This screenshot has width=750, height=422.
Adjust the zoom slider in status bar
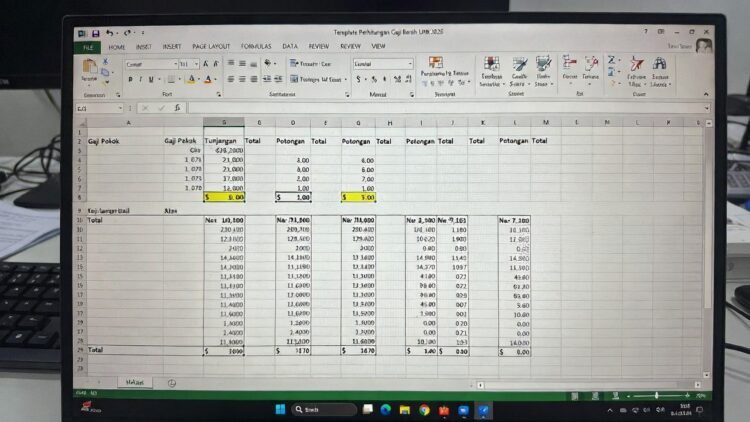pos(657,395)
